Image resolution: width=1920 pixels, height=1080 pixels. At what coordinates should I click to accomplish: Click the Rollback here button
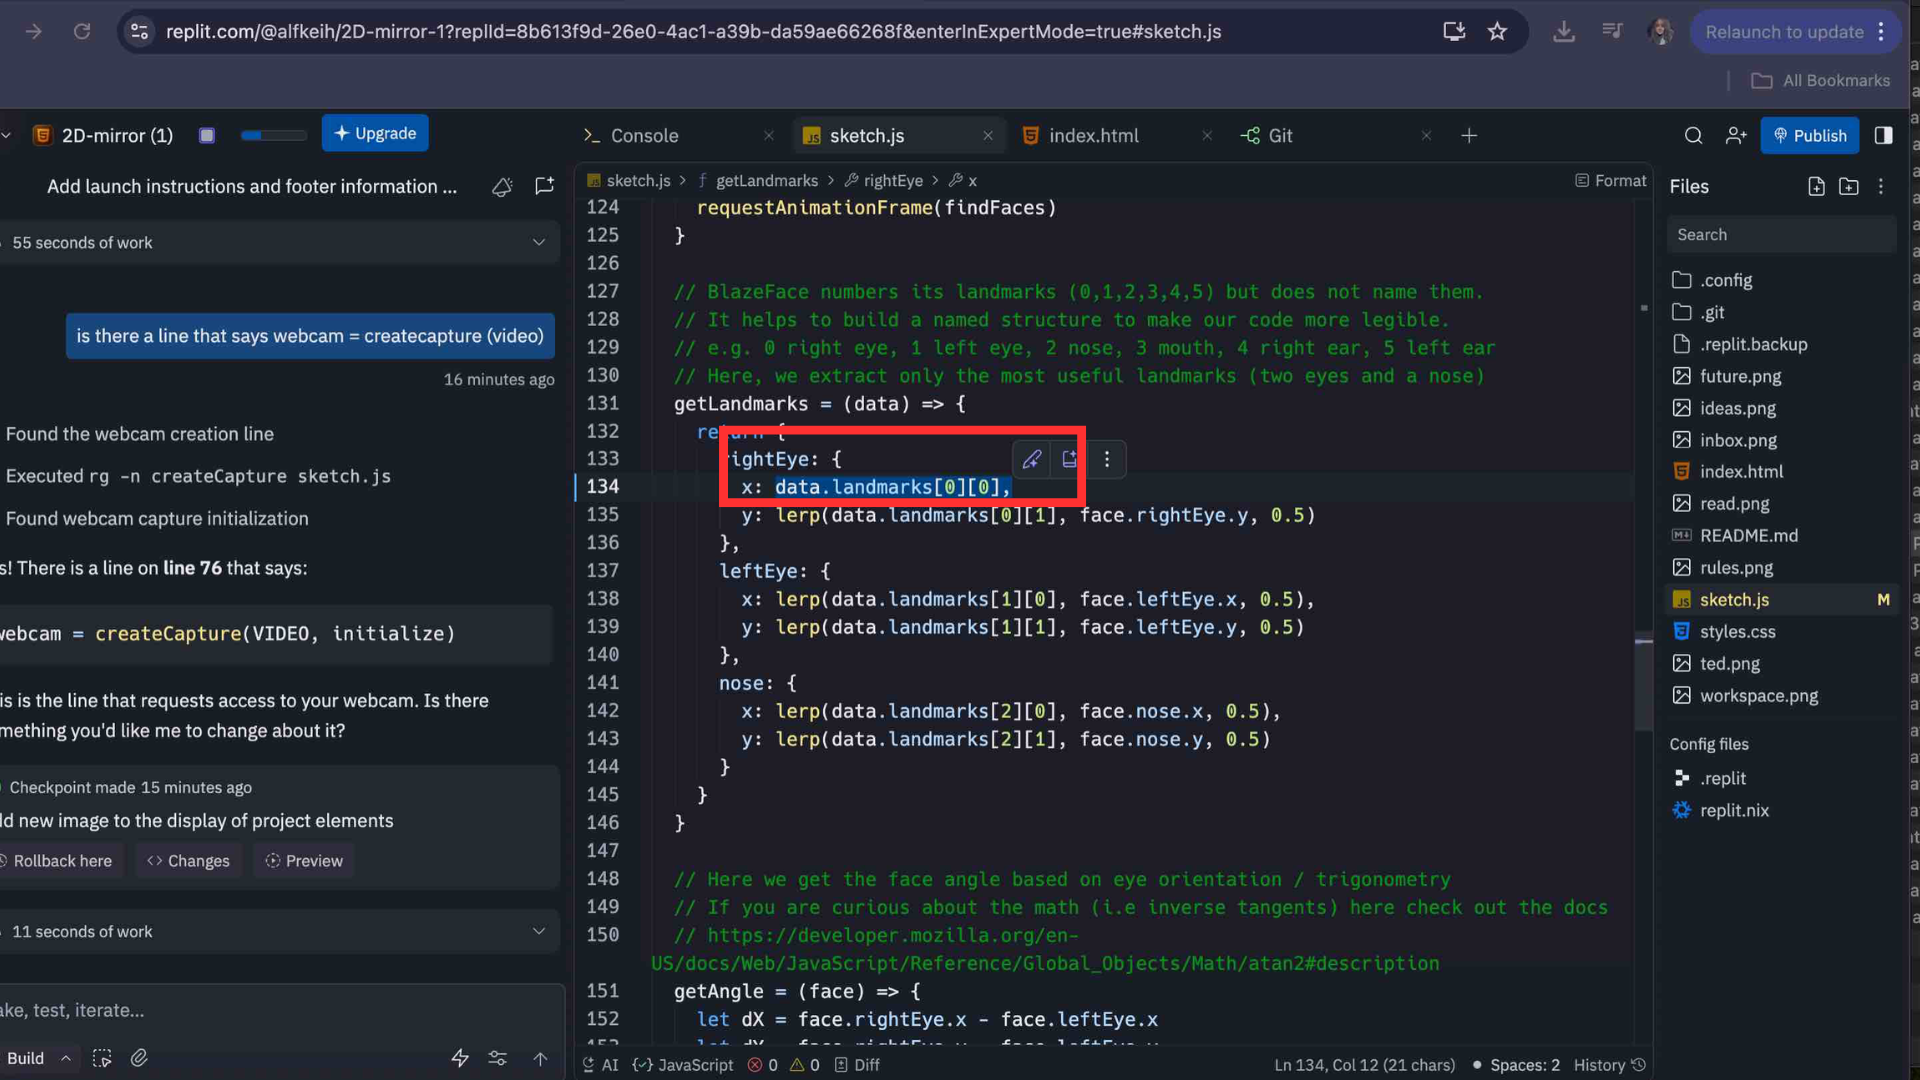click(61, 861)
